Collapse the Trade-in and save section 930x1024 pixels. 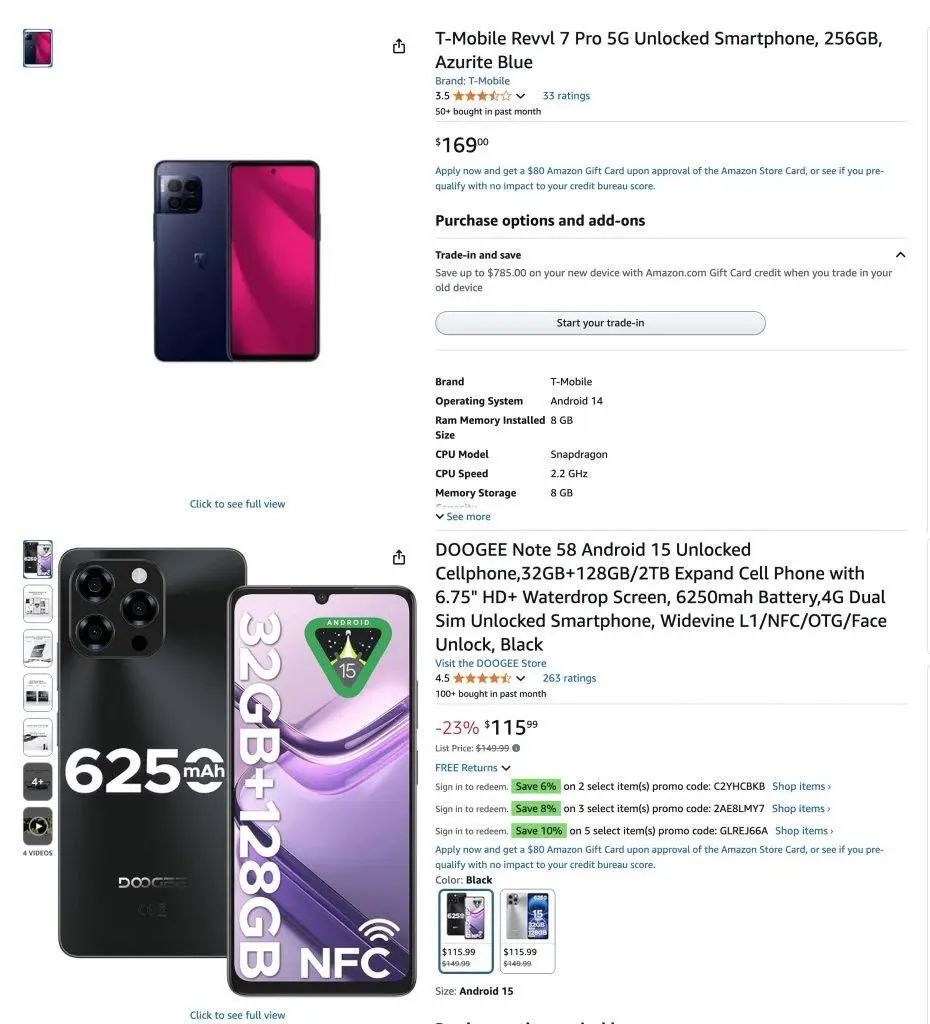[900, 255]
